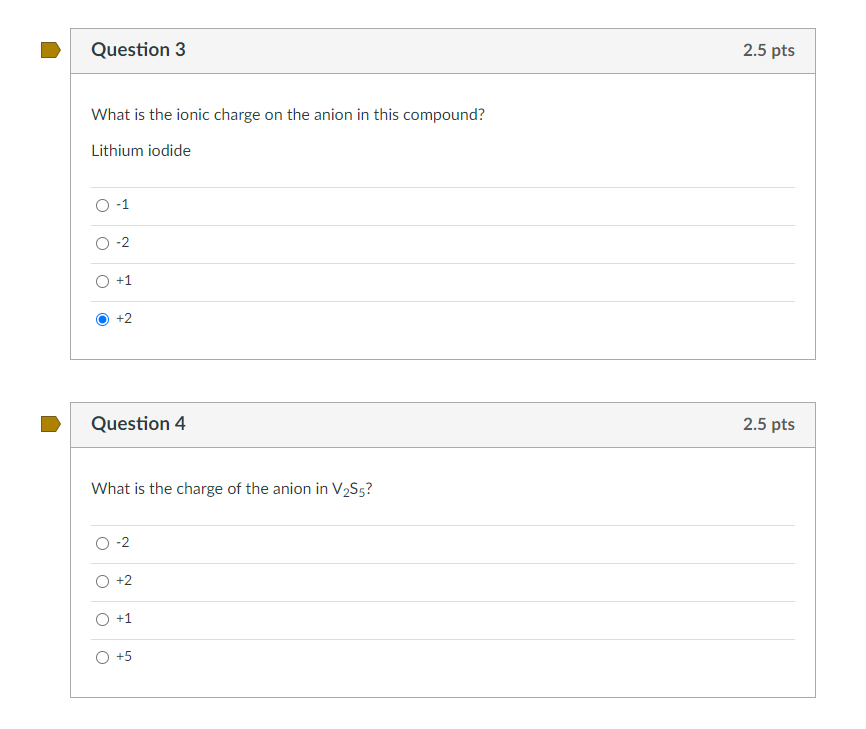Click the flag icon beside Question 4
Viewport: 866px width, 729px height.
50,424
